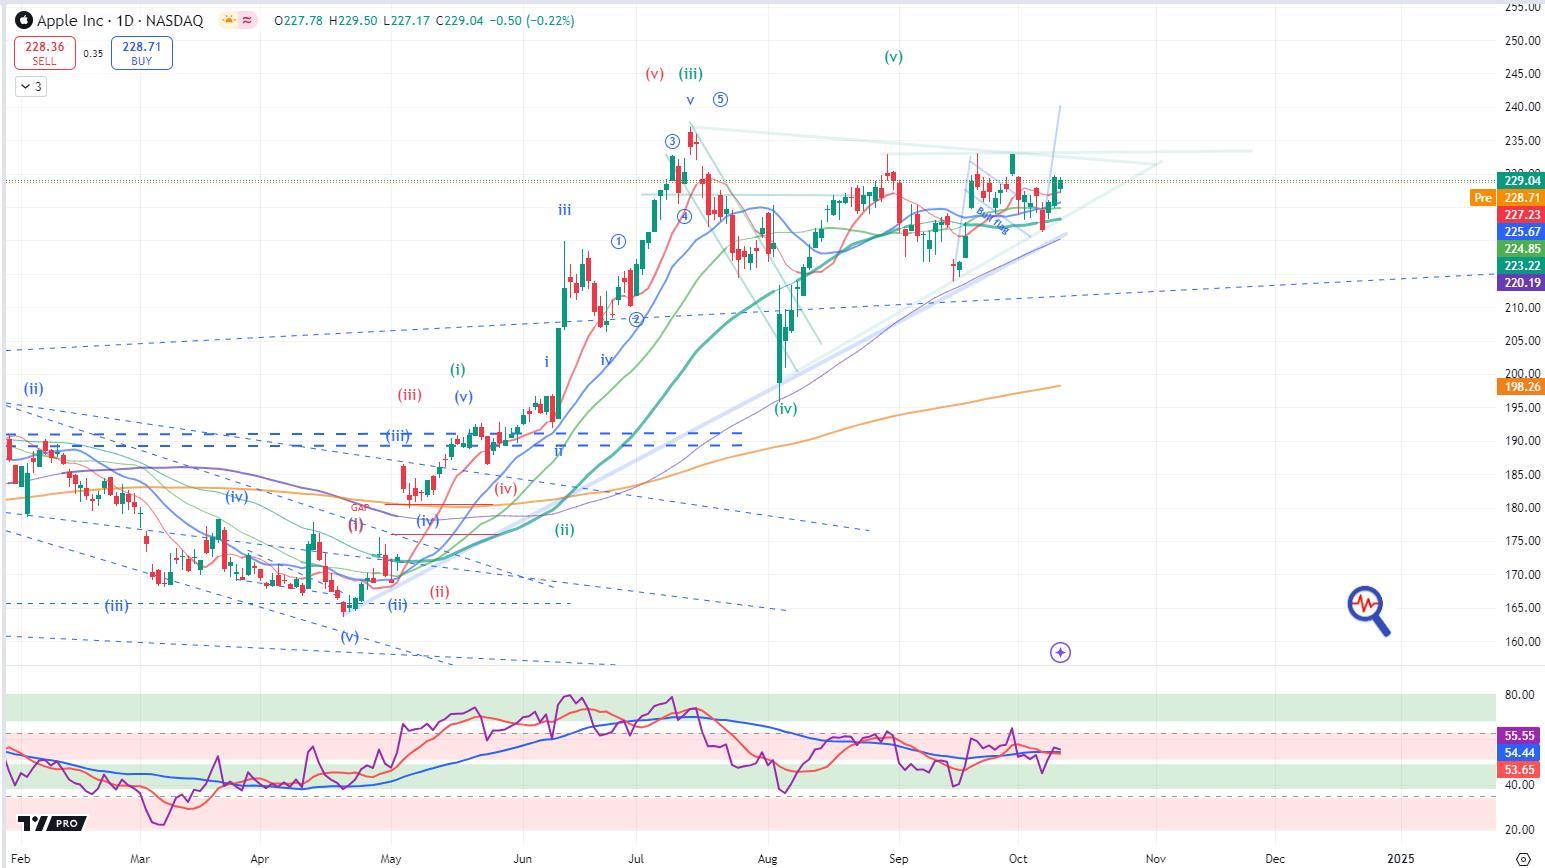Screen dimensions: 1545x868
Task: Click the 80.00 RSI scale tick
Action: pyautogui.click(x=1519, y=695)
